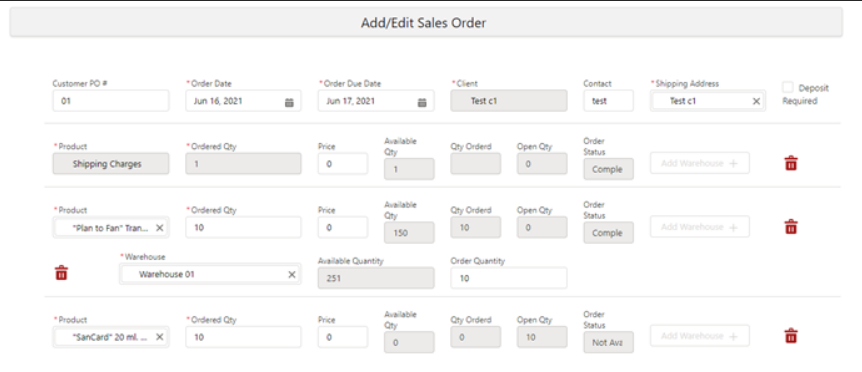Viewport: 862px width, 372px height.
Task: Clear the "Plan to Fan" product selection
Action: [159, 227]
